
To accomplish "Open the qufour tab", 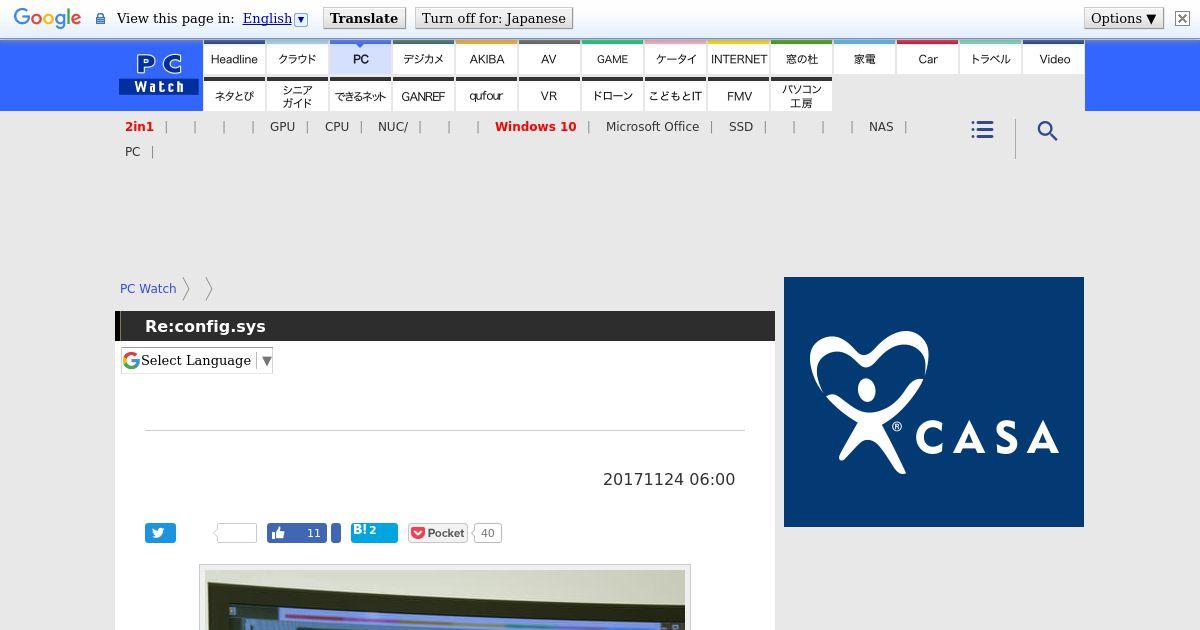I will click(486, 95).
